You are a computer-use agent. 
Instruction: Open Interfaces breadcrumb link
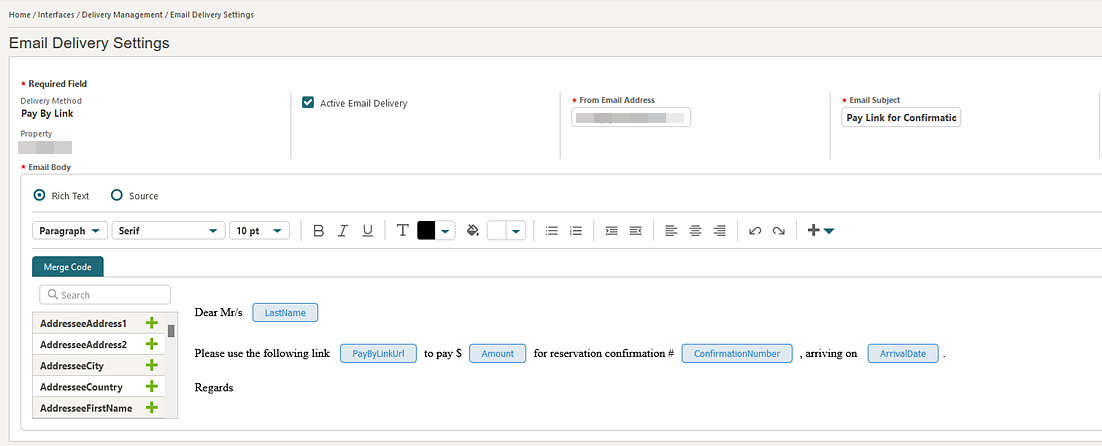click(54, 15)
